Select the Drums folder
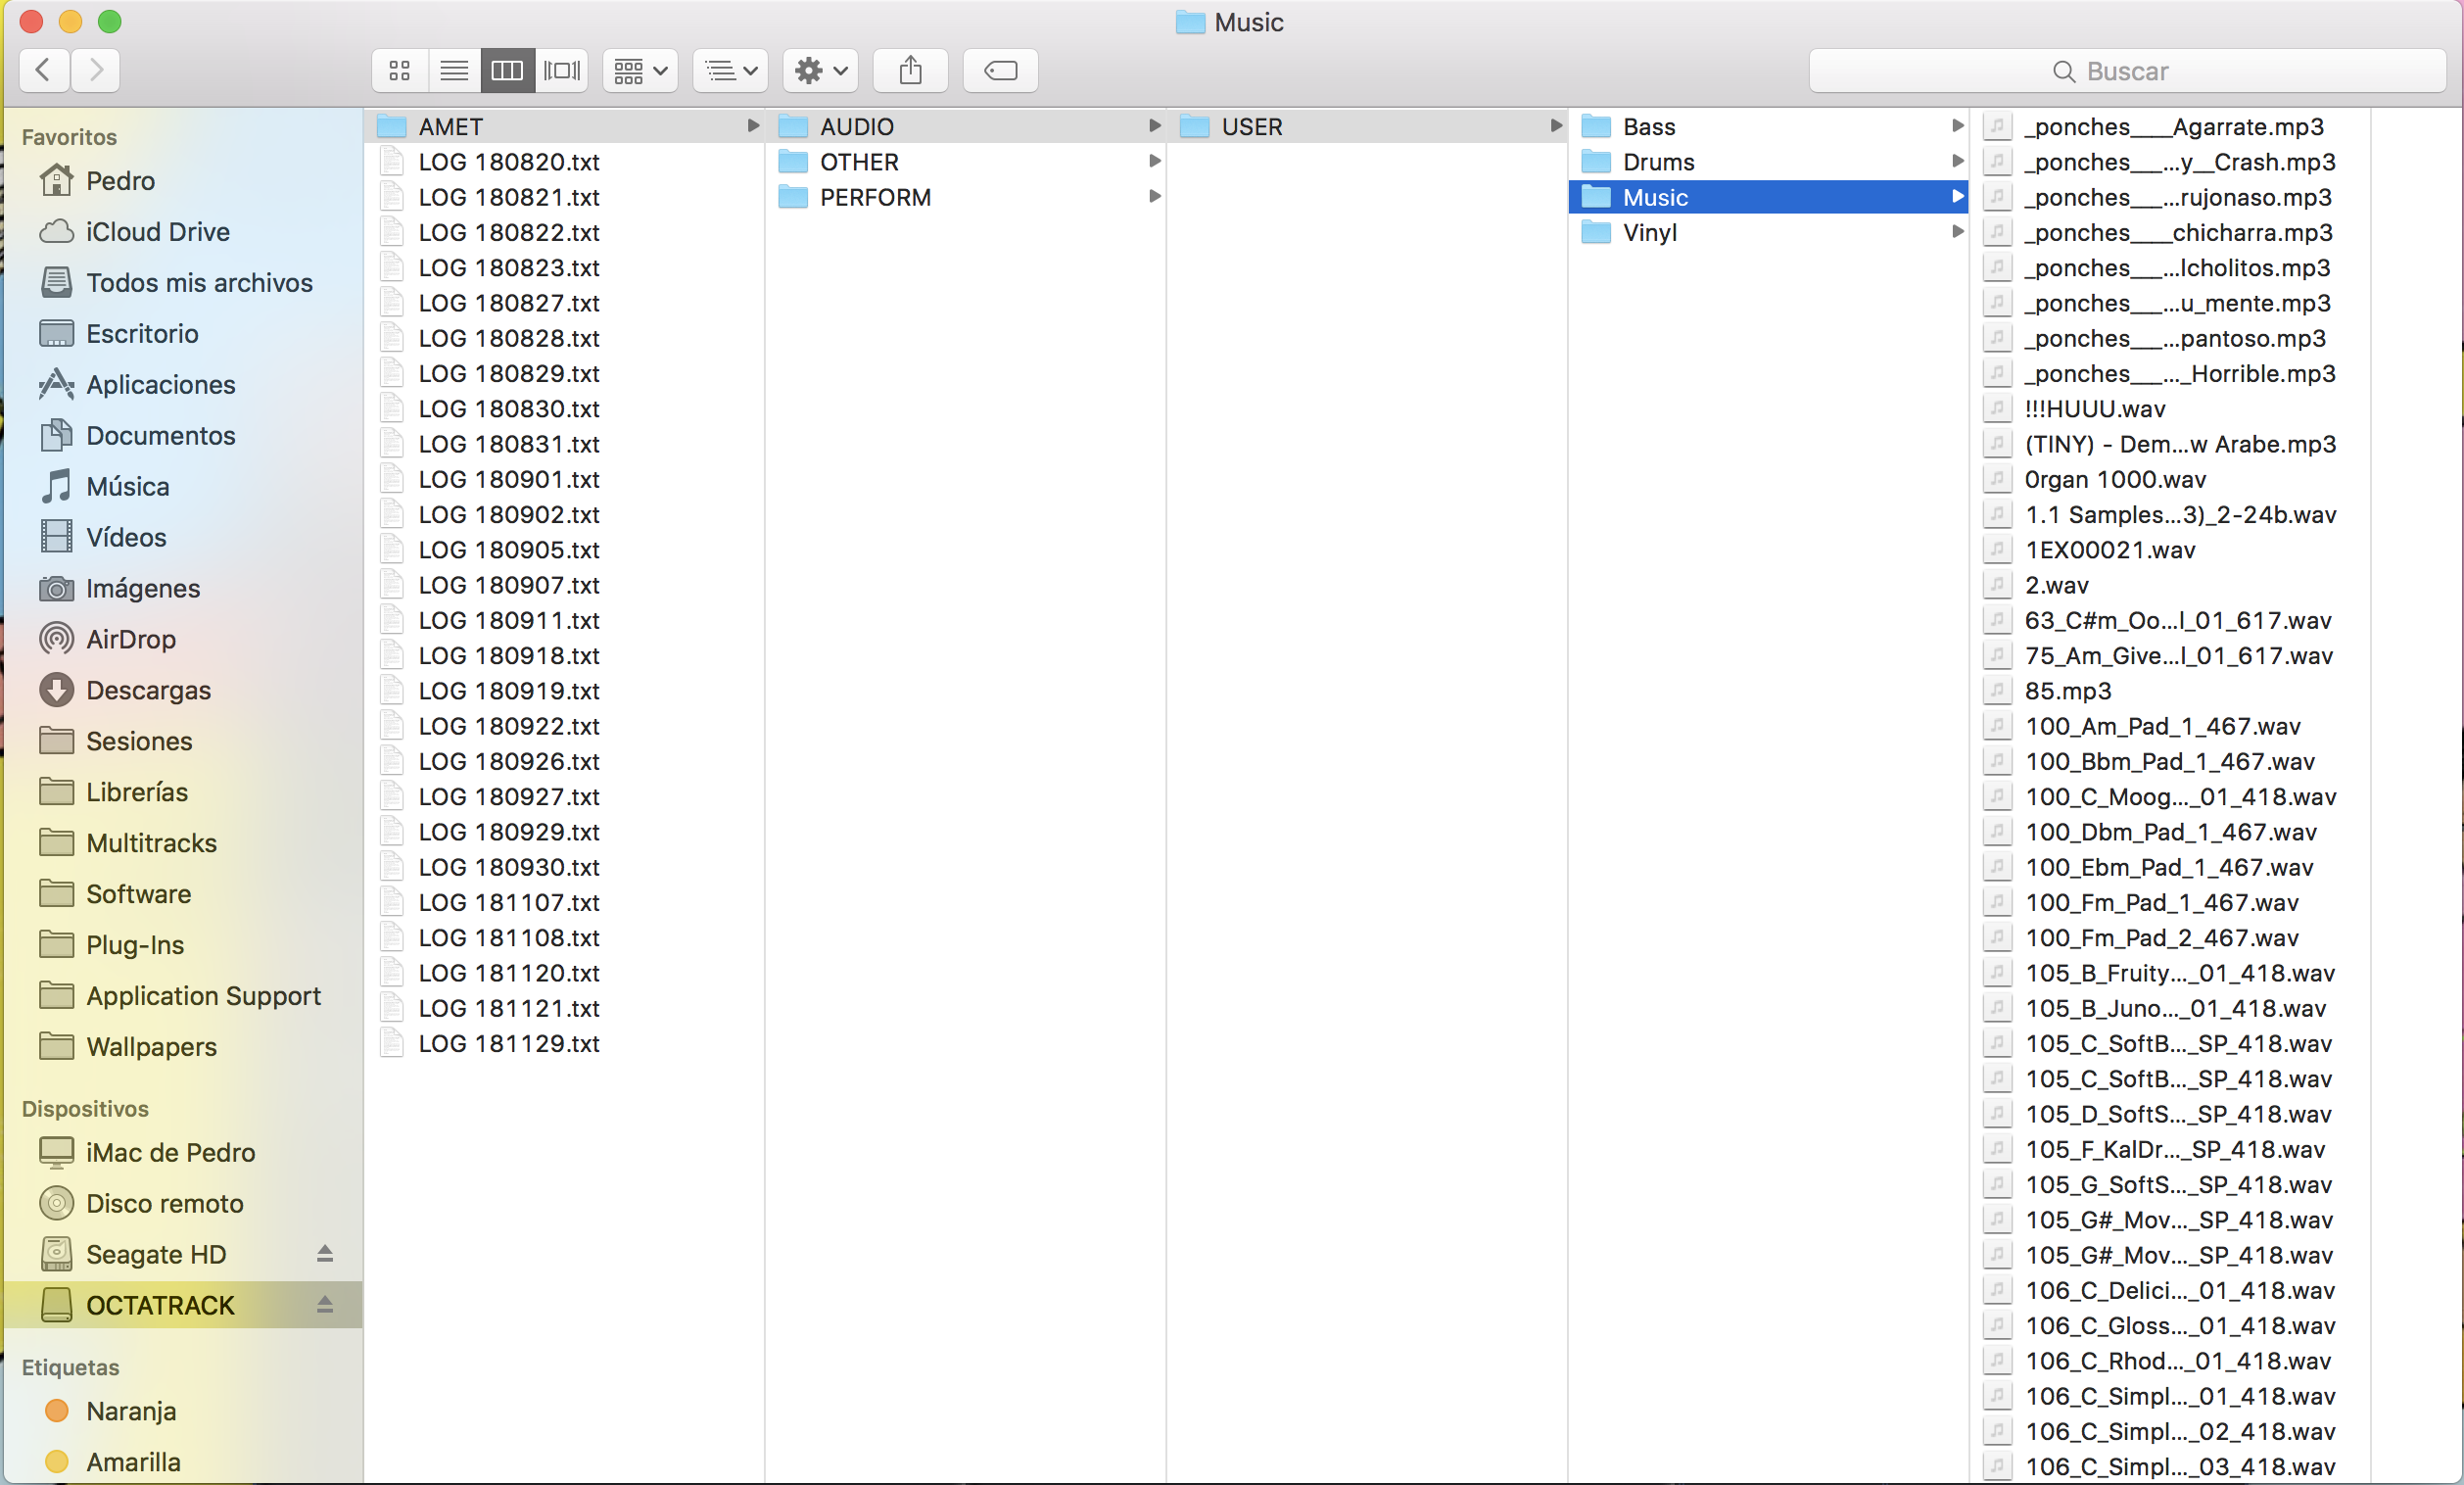 click(1658, 162)
